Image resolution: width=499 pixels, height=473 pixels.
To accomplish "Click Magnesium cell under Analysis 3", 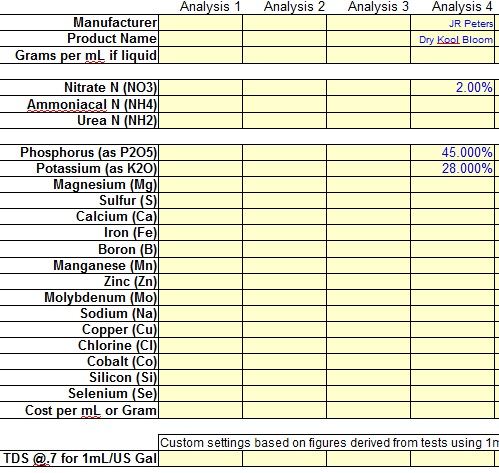I will point(369,185).
